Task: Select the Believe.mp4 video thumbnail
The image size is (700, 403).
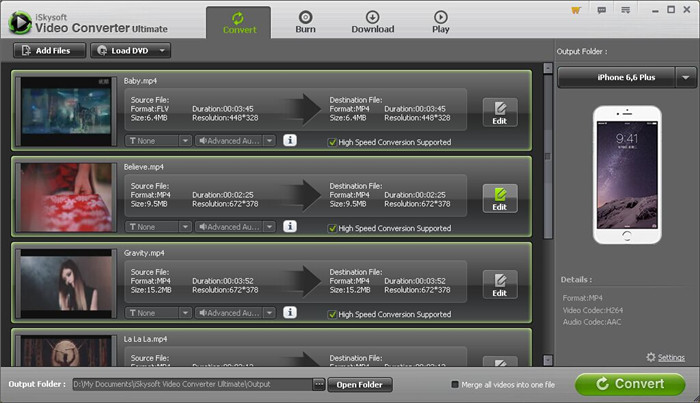Action: click(x=66, y=198)
